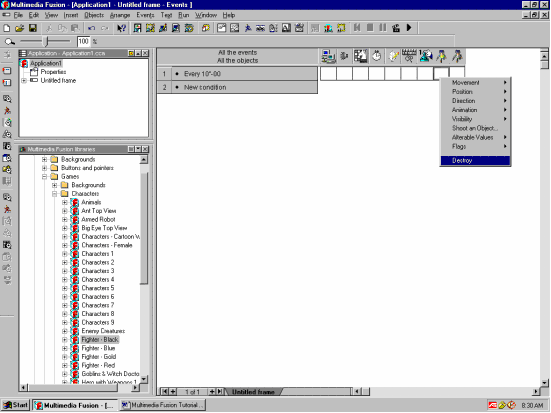Select the Storyboard controls chess-knight icon

(x=361, y=56)
